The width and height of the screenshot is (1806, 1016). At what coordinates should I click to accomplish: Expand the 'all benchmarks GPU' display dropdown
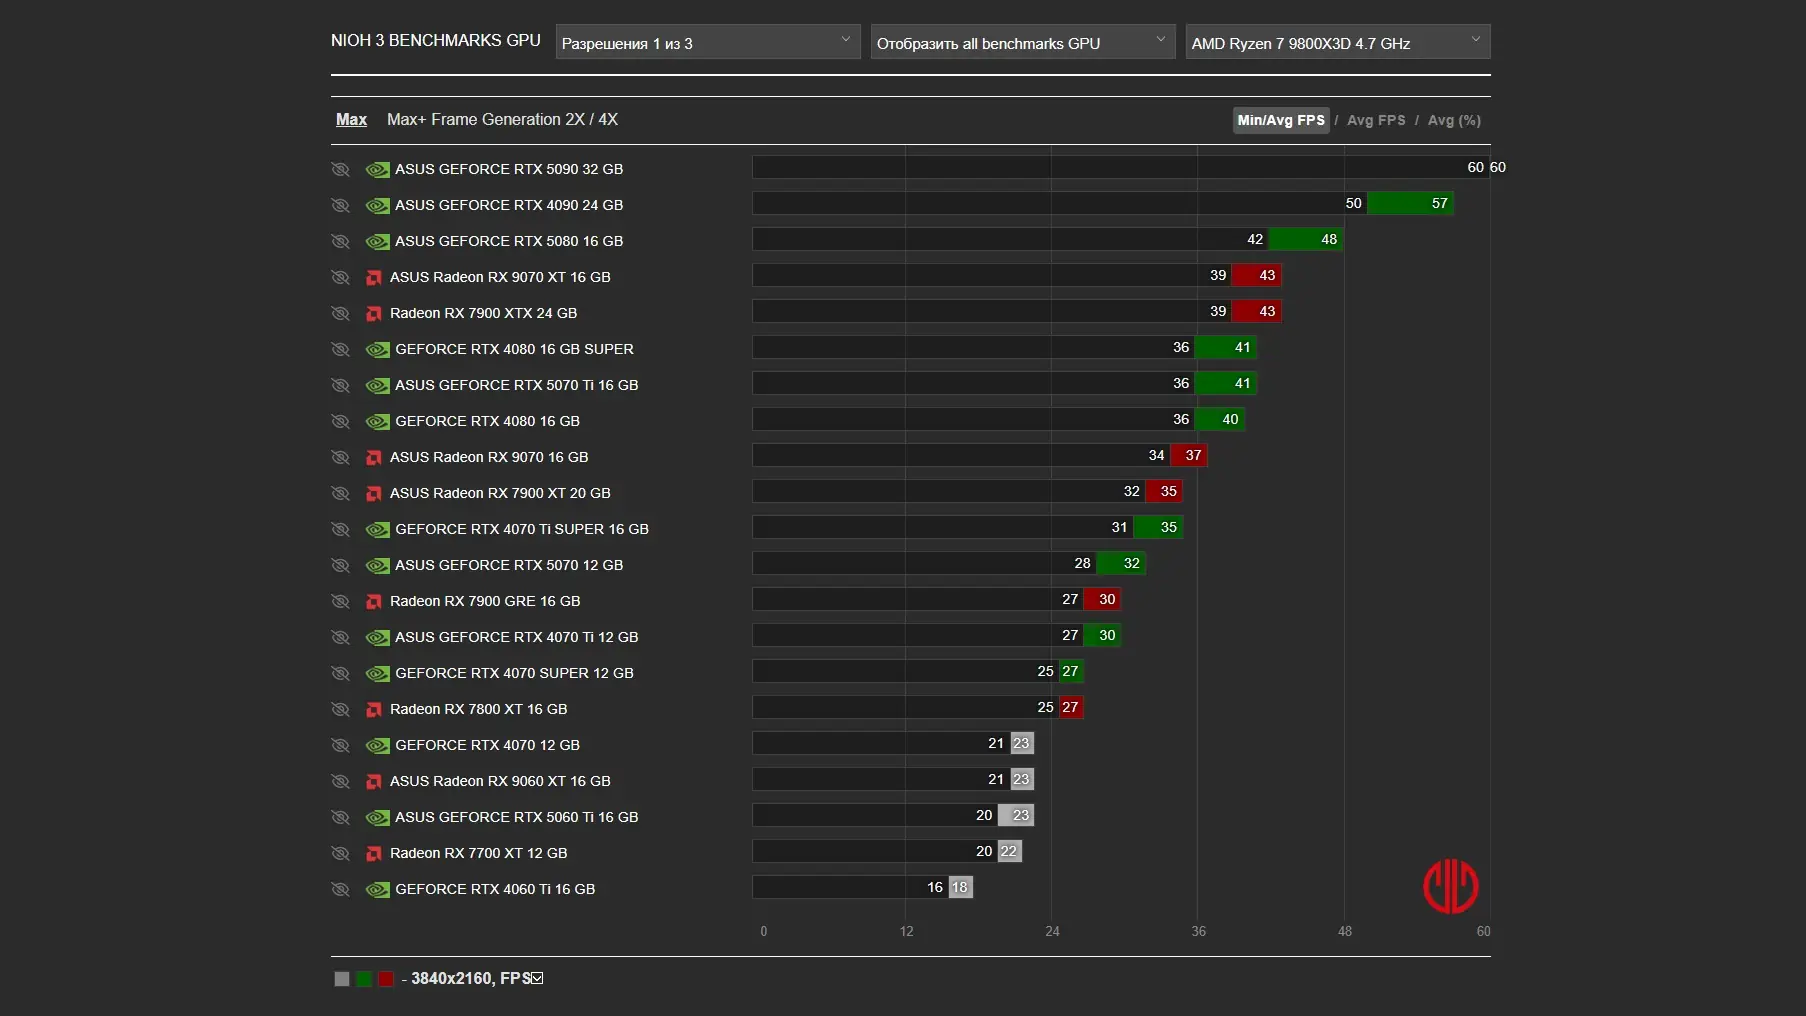[1023, 42]
